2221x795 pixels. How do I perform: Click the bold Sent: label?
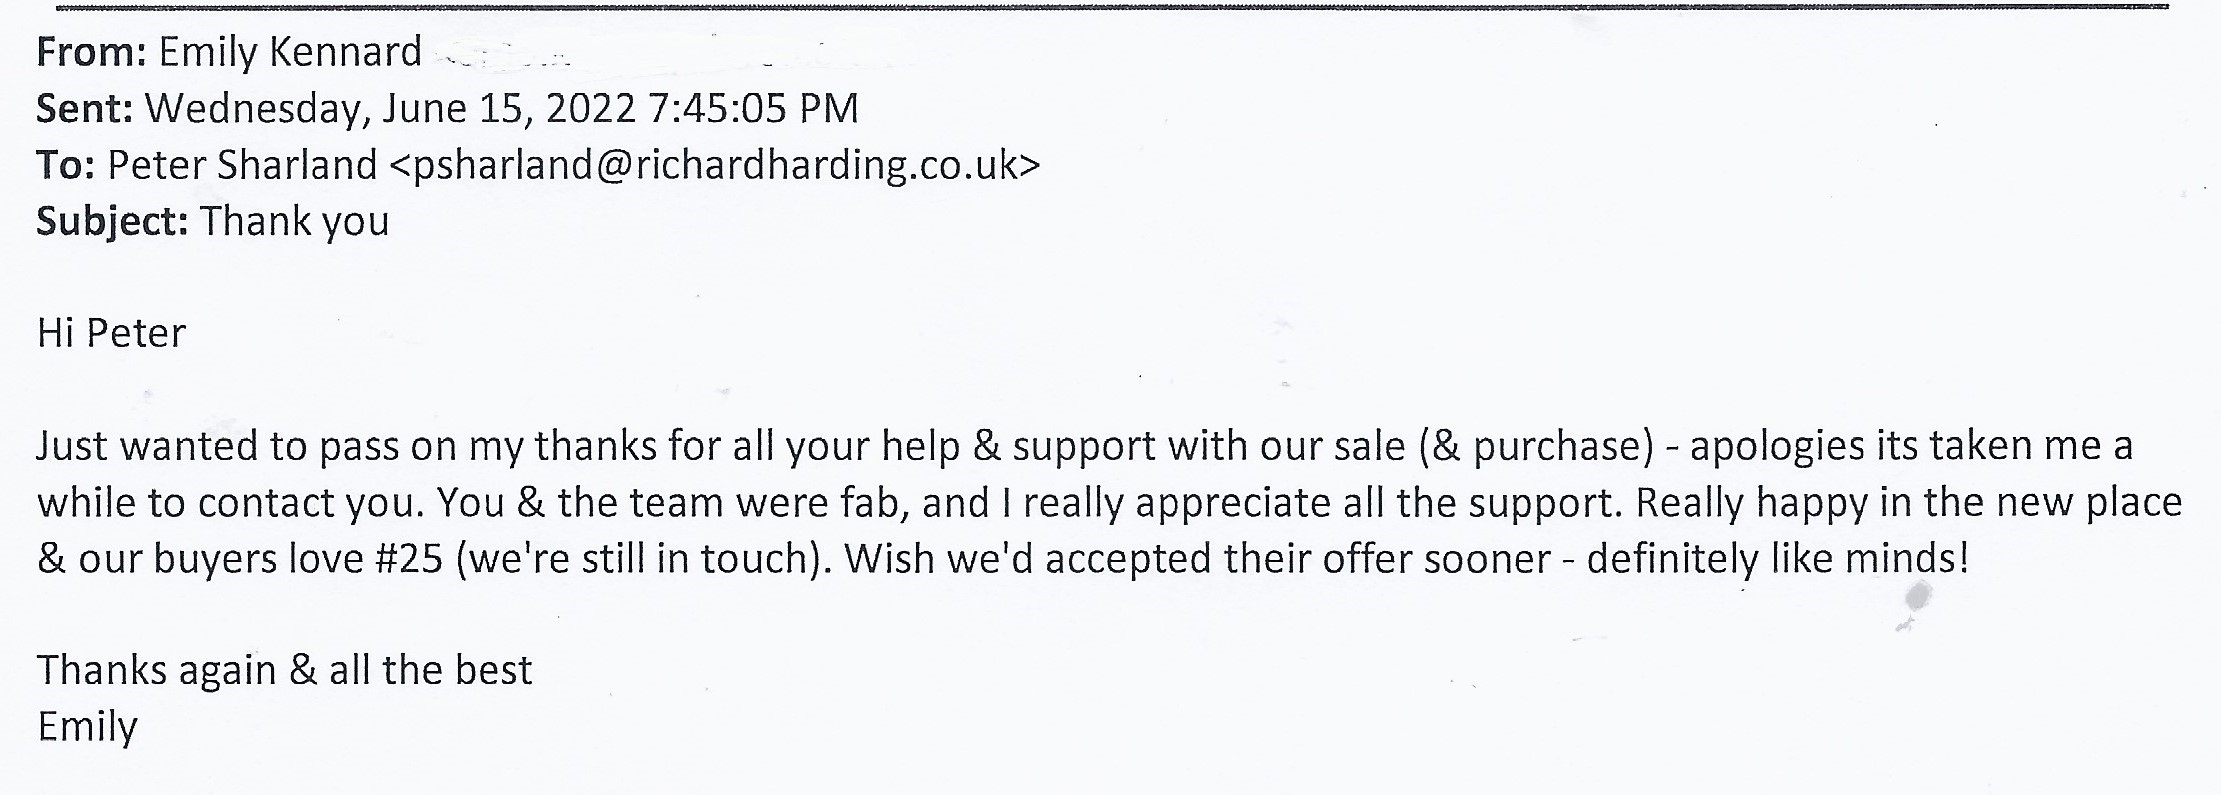[85, 108]
